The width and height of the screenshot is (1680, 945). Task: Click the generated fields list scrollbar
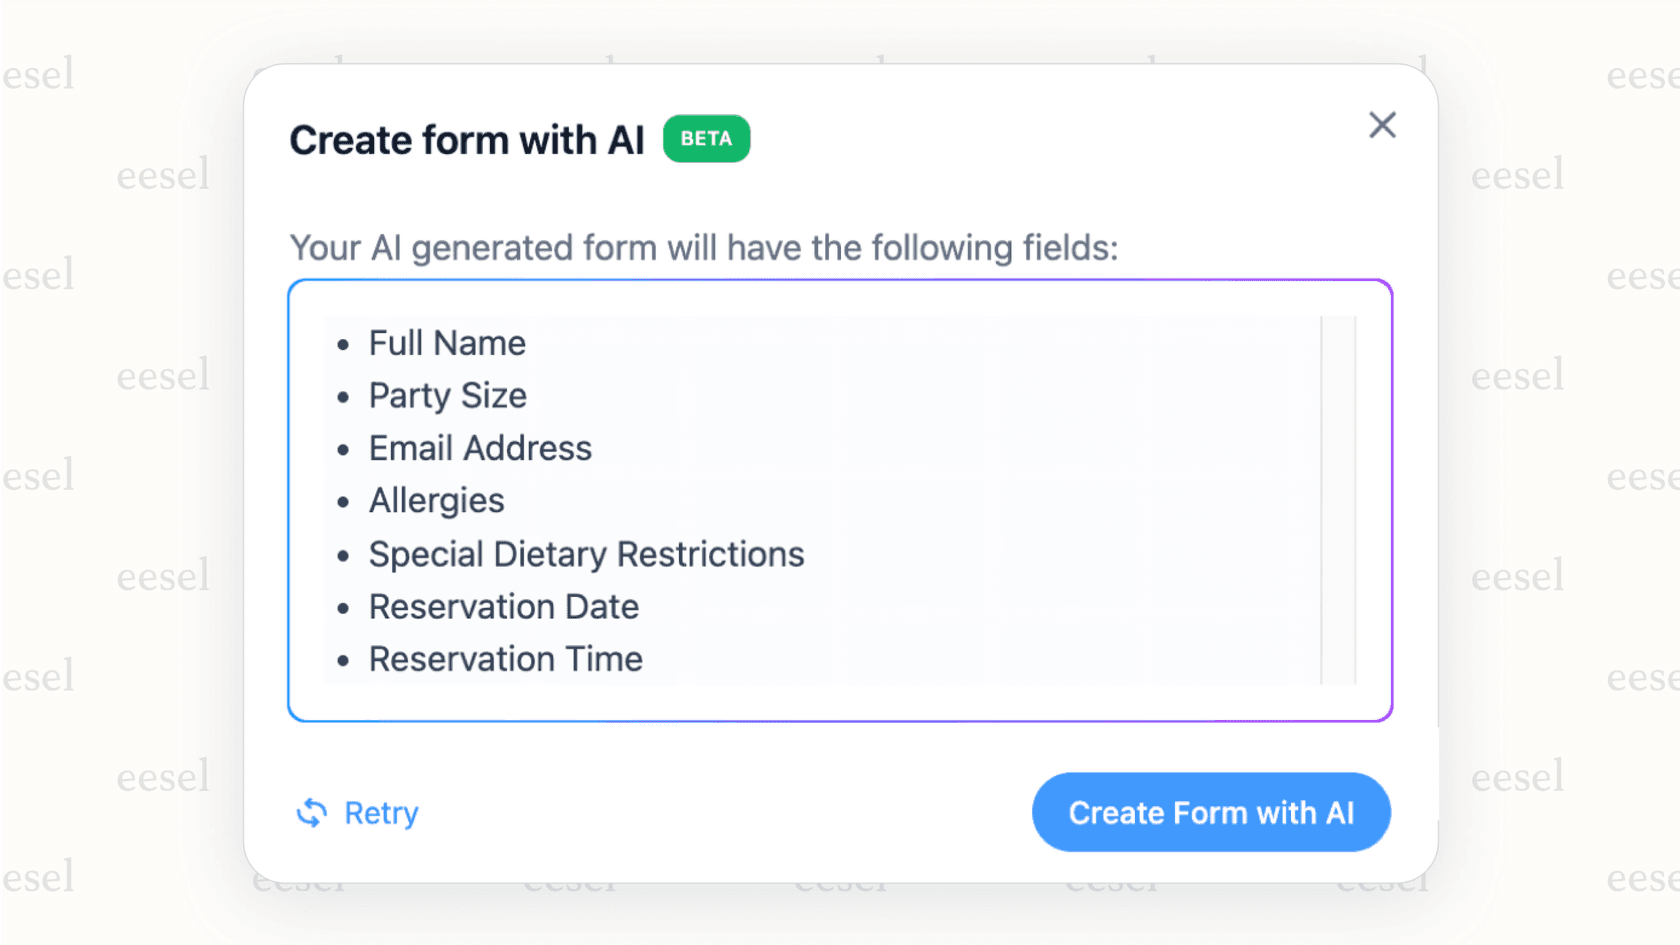click(1338, 500)
